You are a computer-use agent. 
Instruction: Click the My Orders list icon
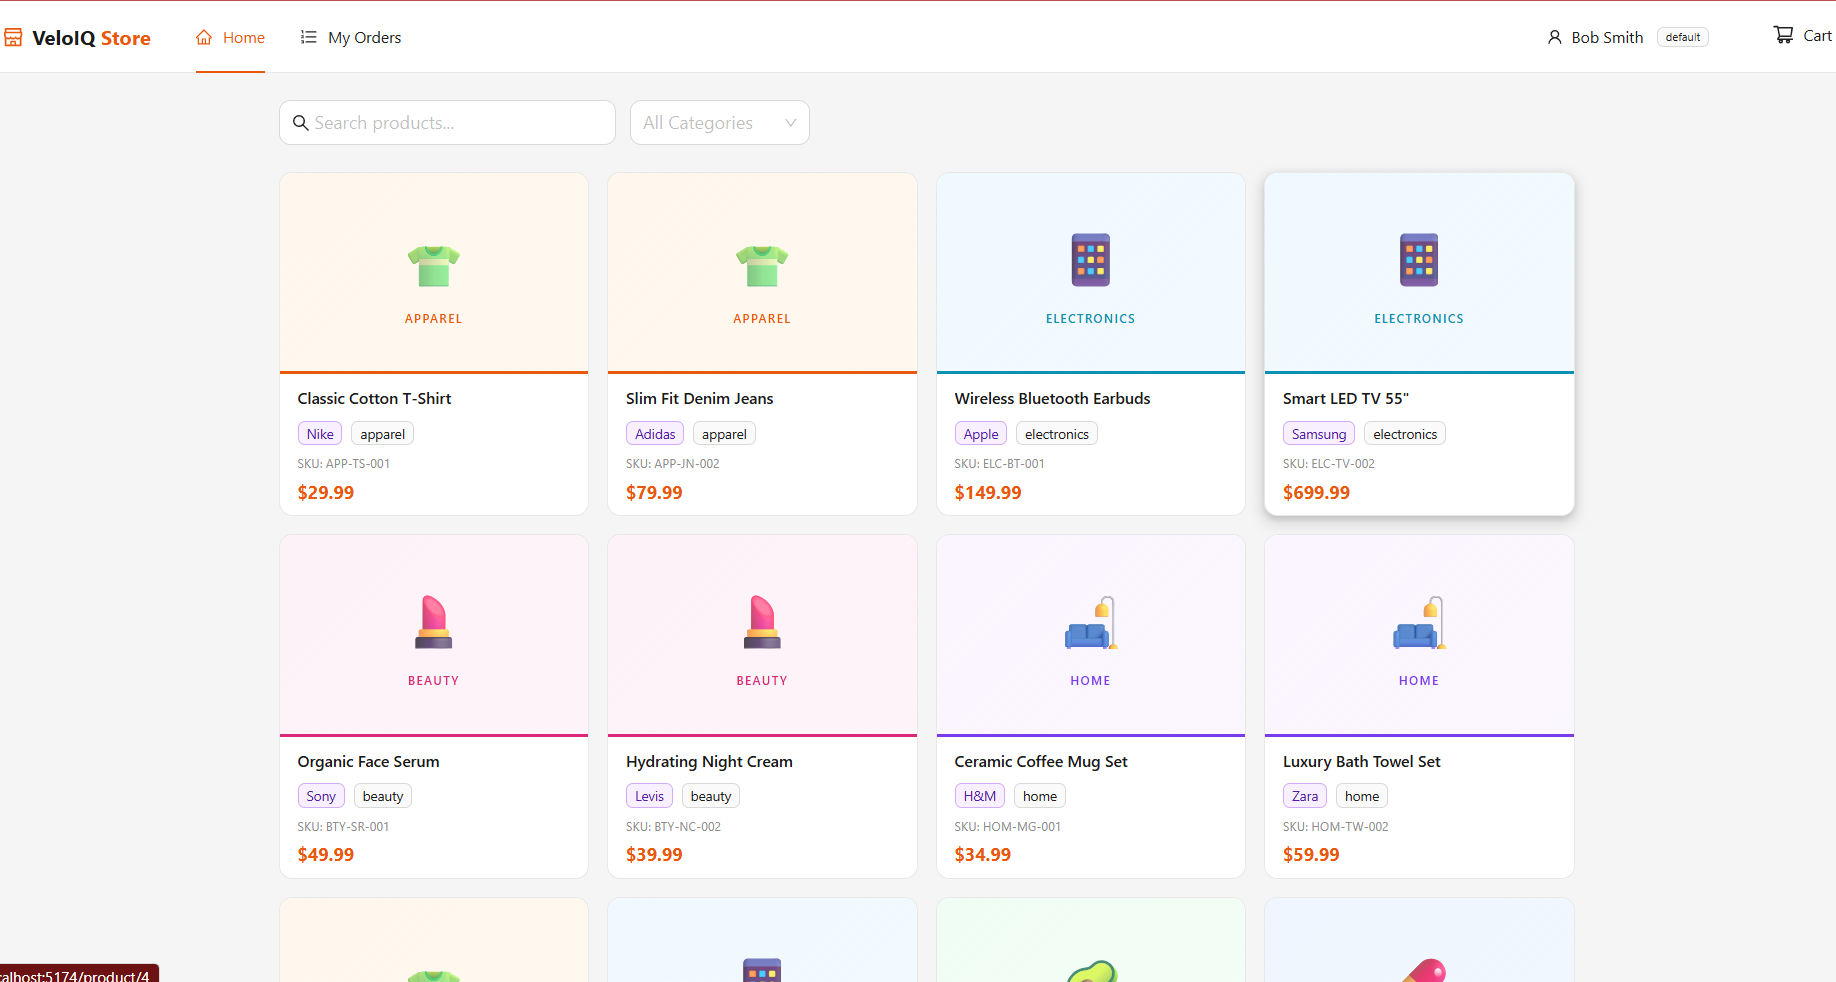coord(309,37)
